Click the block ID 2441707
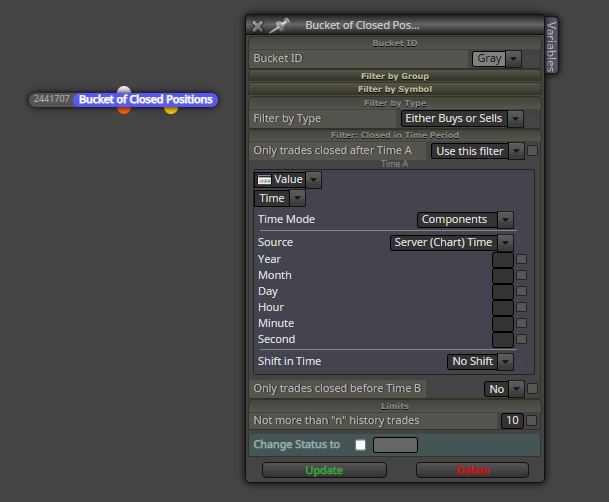 pyautogui.click(x=51, y=99)
